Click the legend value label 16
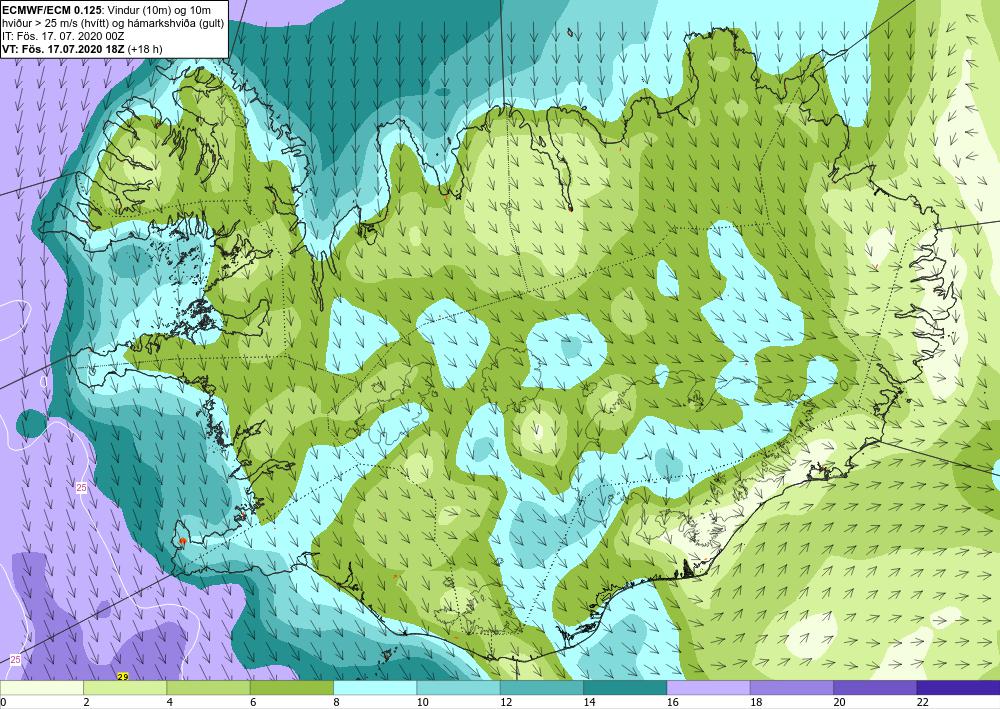This screenshot has height=709, width=1000. [x=673, y=703]
